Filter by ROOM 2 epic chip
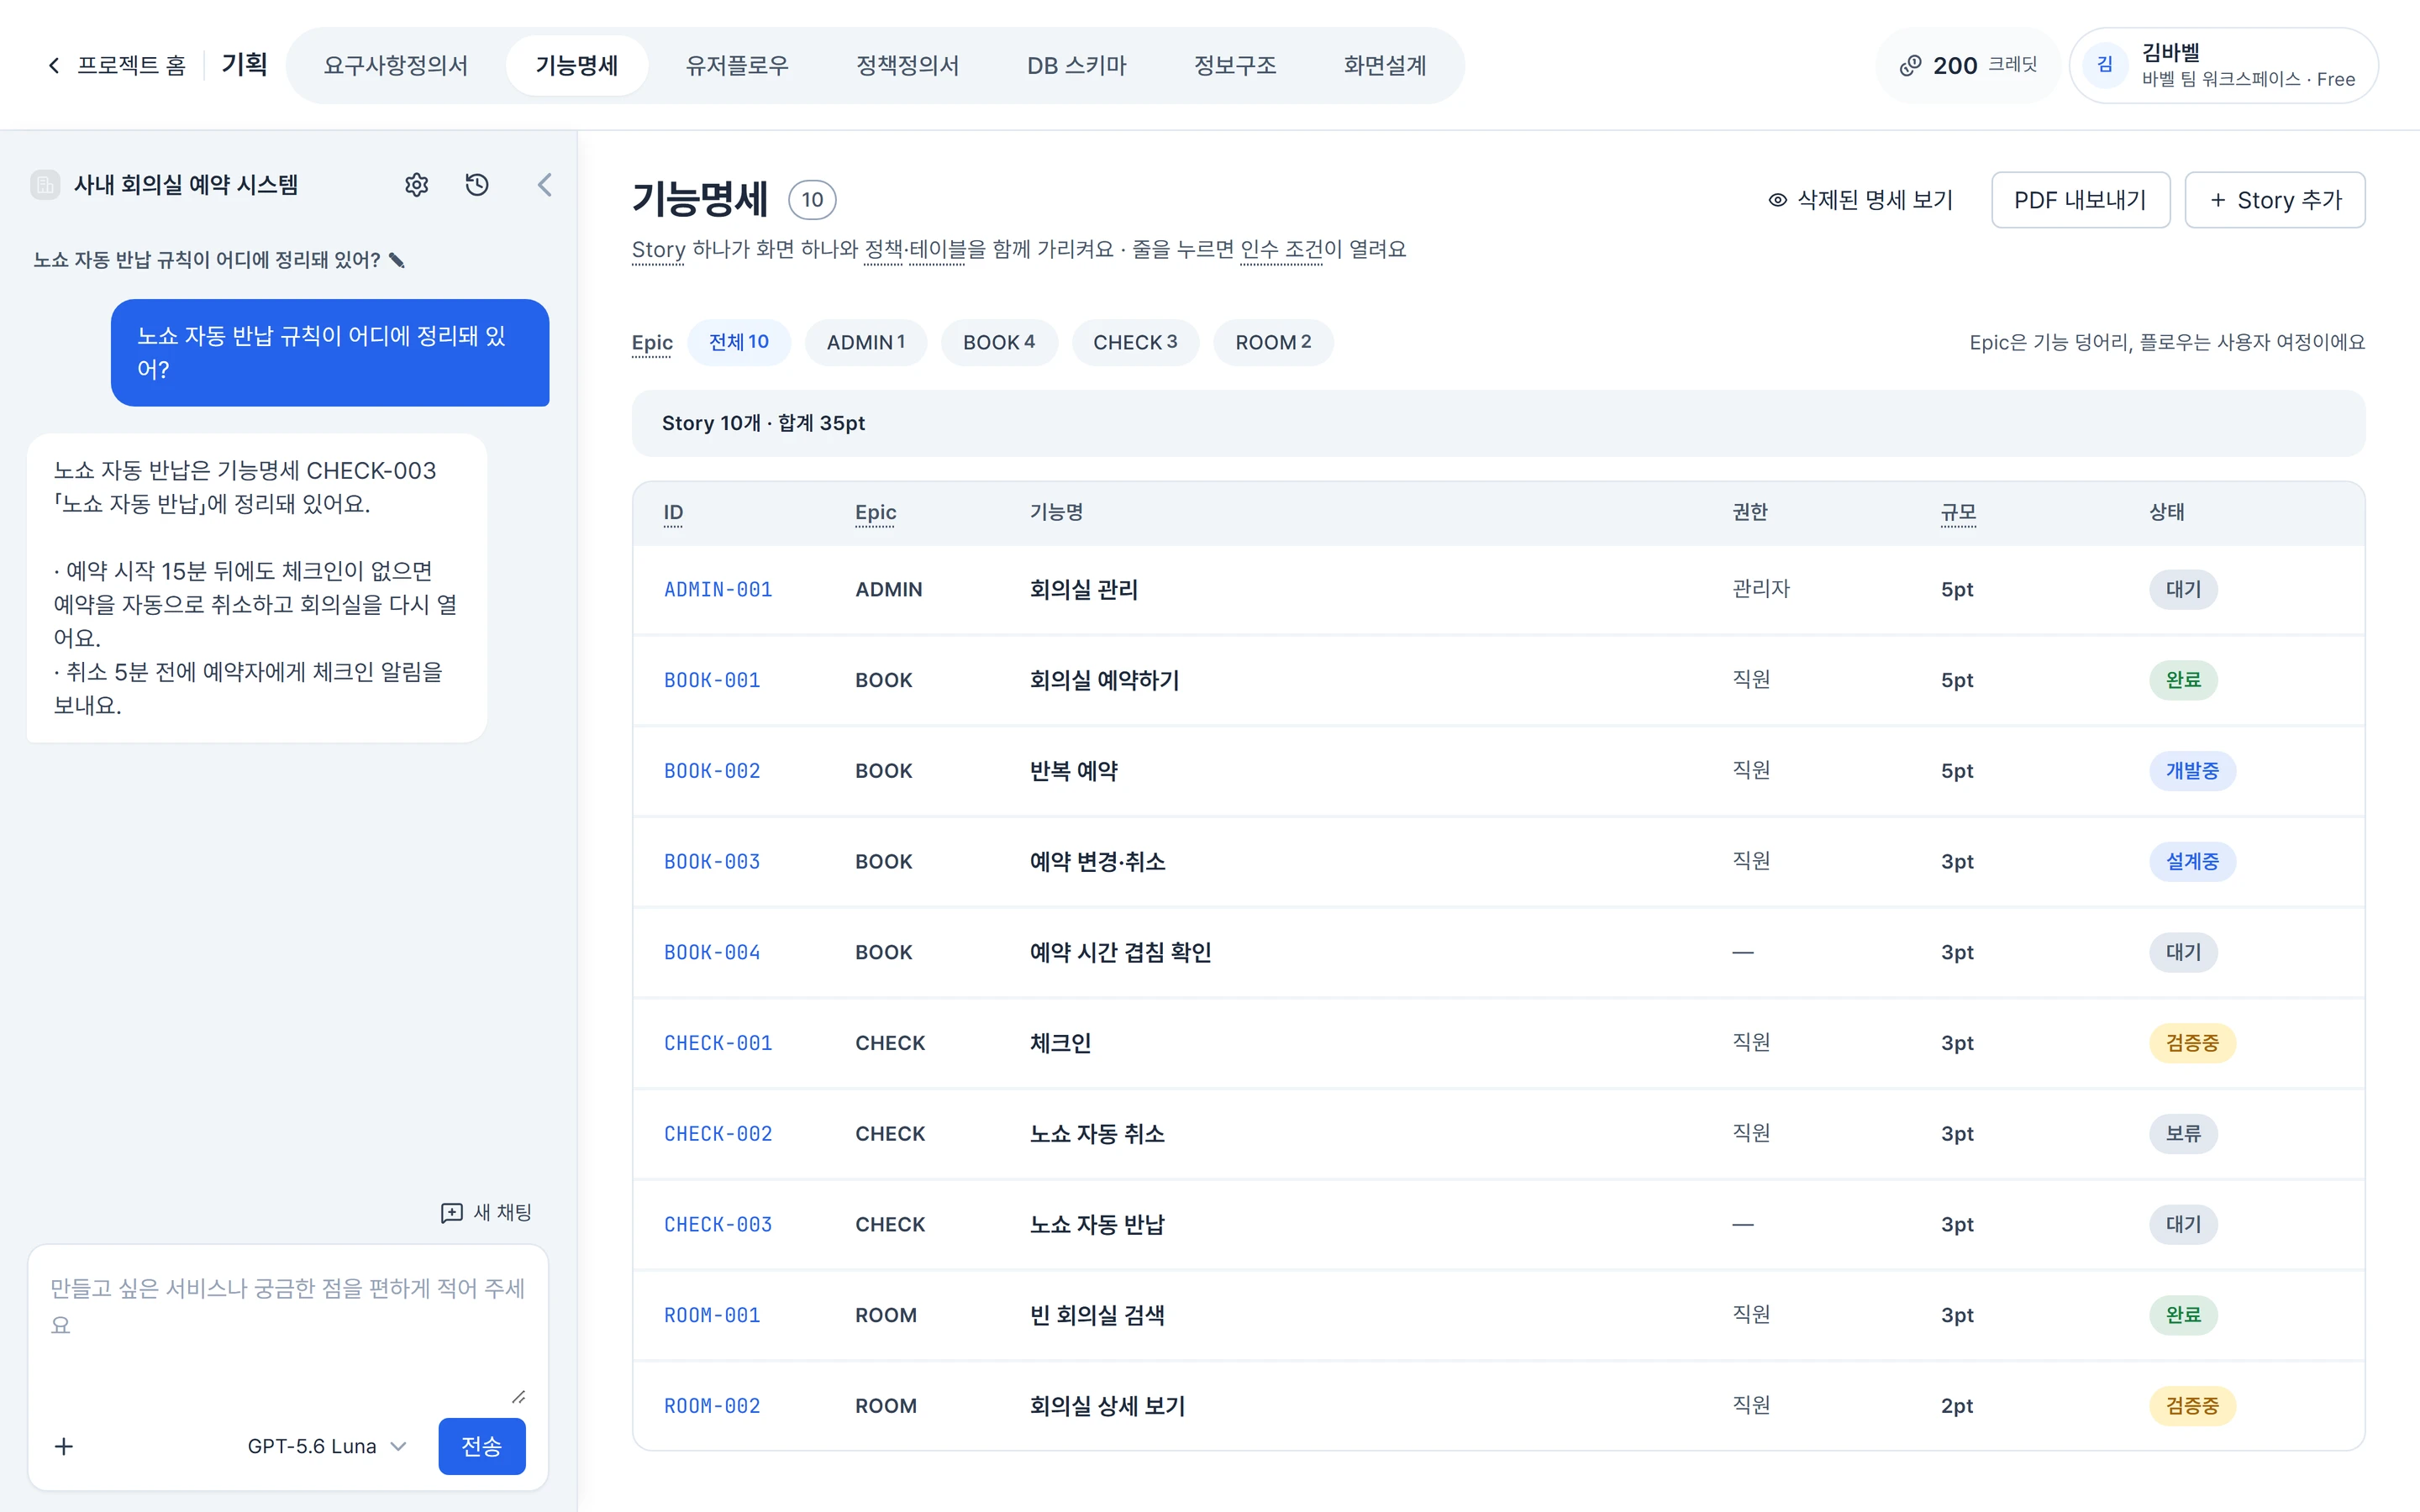The height and width of the screenshot is (1512, 2420). [1273, 342]
